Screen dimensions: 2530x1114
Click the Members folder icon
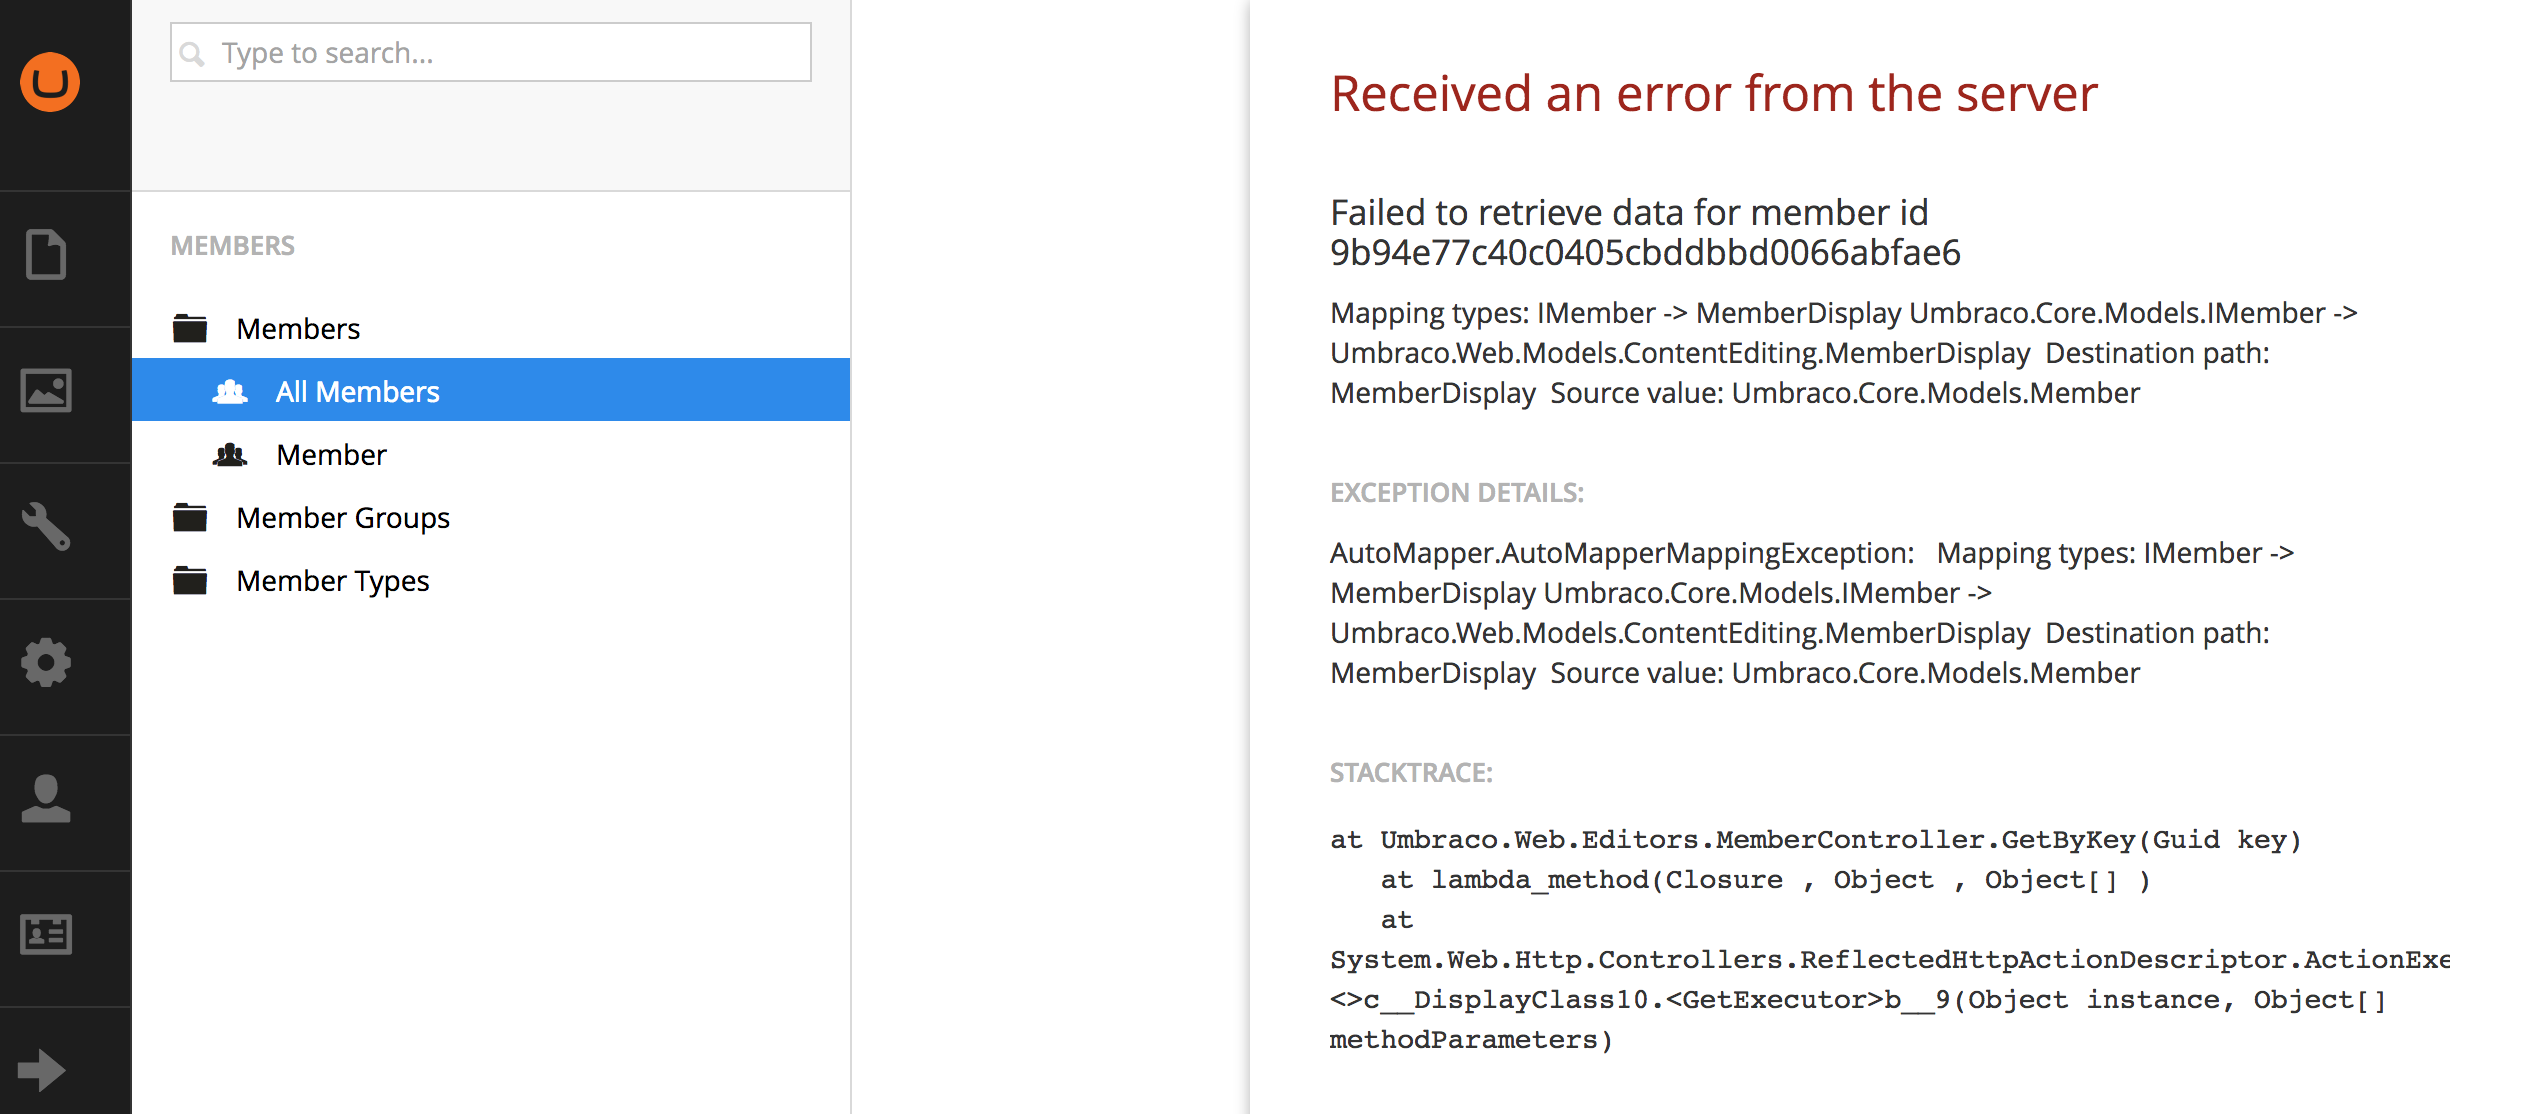coord(190,328)
